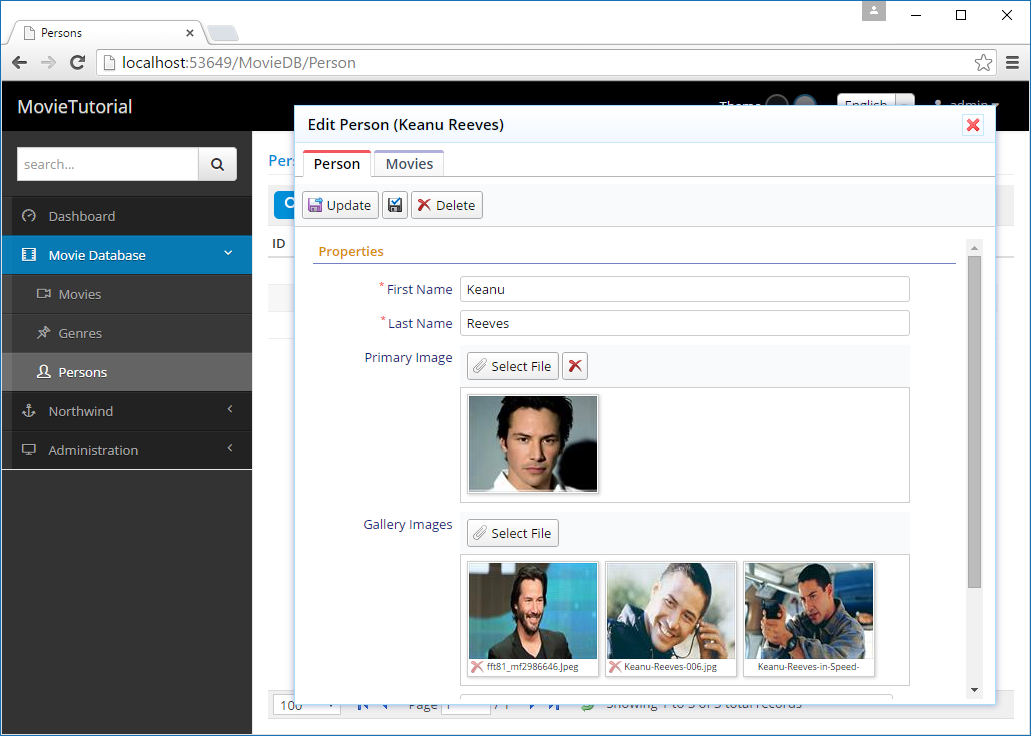Close the Edit Person dialog
Image resolution: width=1031 pixels, height=736 pixels.
click(x=973, y=125)
